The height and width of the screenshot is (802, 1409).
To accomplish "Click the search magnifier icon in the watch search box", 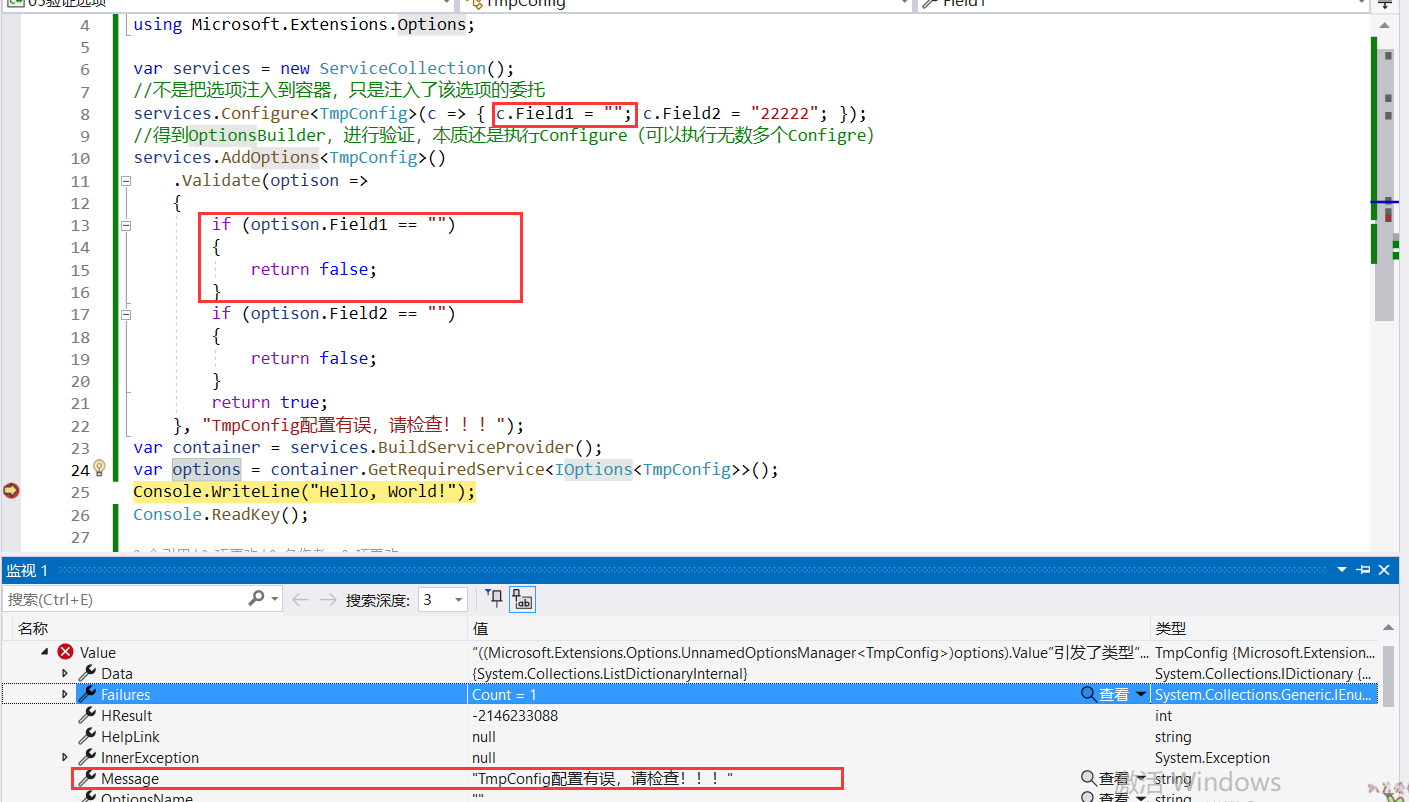I will (257, 598).
